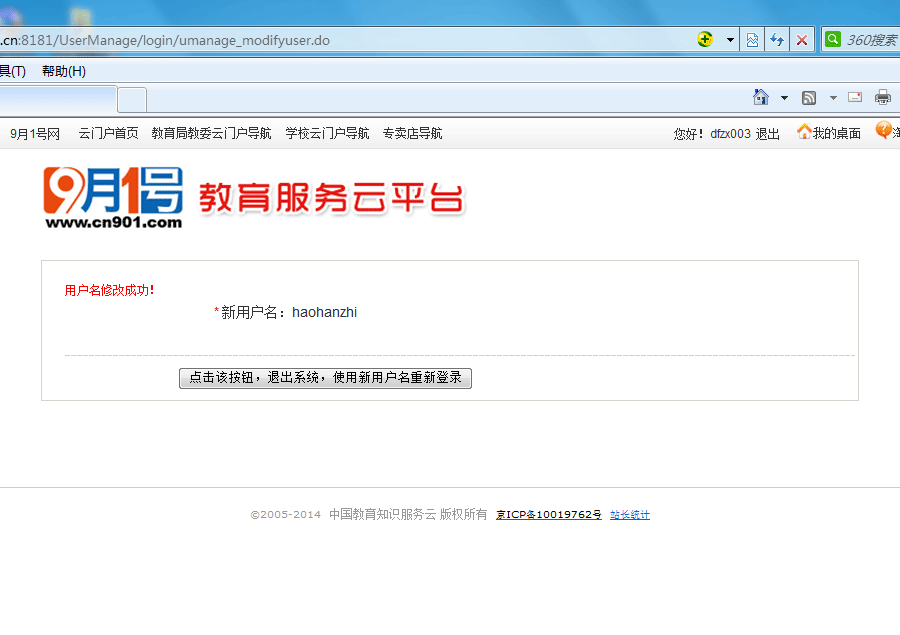The height and width of the screenshot is (635, 900).
Task: Expand the RSS feeds dropdown arrow
Action: click(832, 97)
